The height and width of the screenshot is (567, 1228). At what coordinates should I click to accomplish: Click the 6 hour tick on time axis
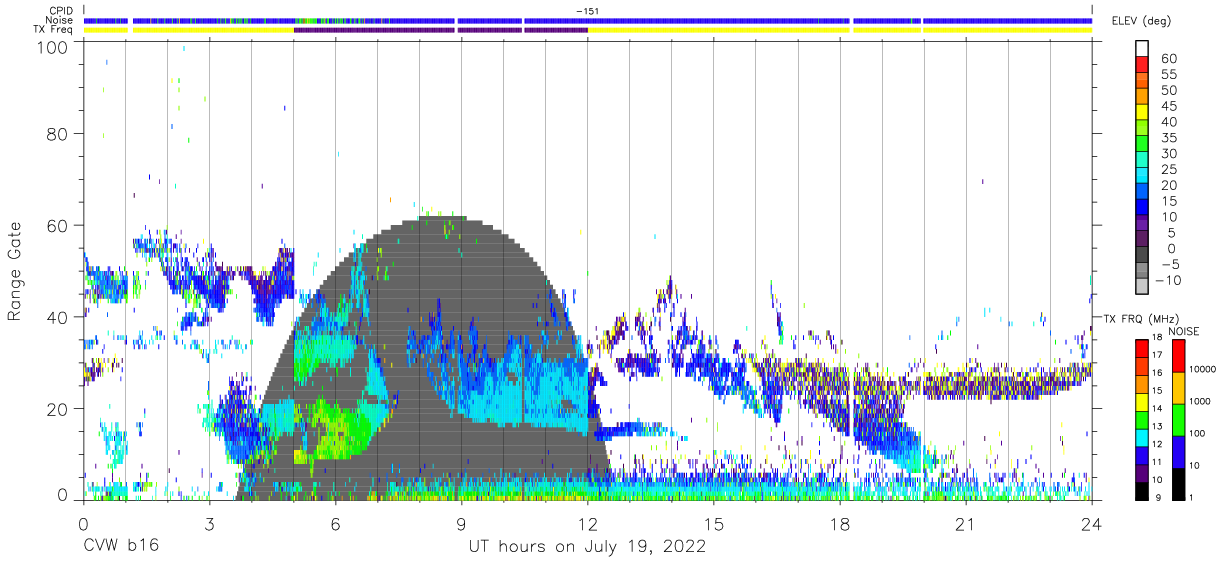(x=335, y=523)
